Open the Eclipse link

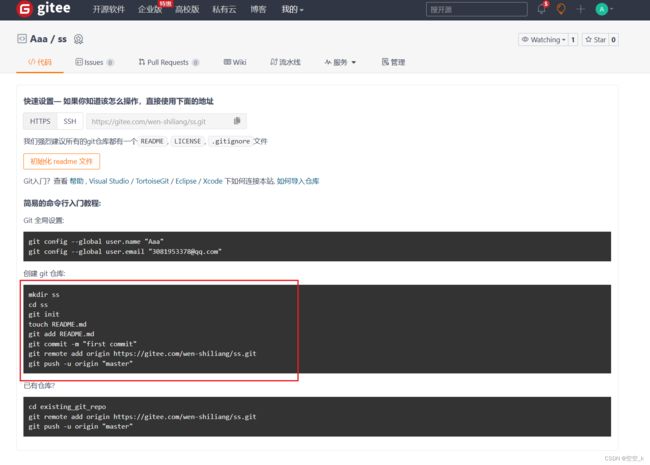coord(186,181)
